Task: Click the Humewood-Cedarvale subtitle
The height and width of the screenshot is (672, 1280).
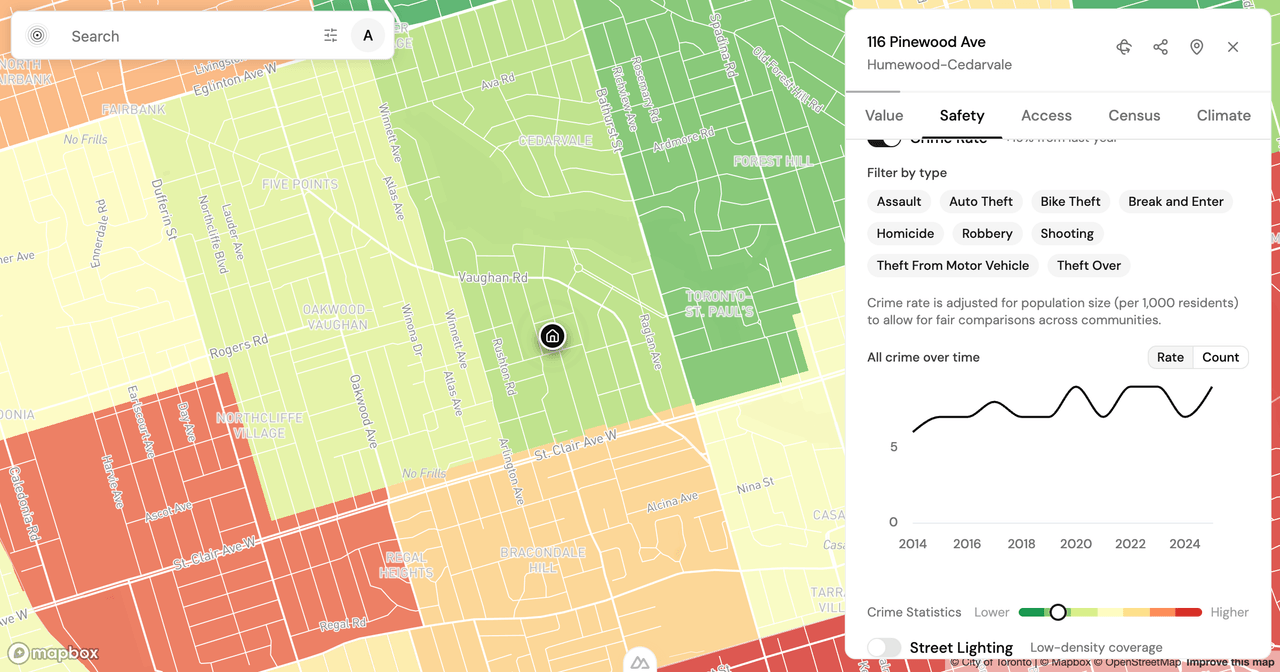Action: click(939, 65)
